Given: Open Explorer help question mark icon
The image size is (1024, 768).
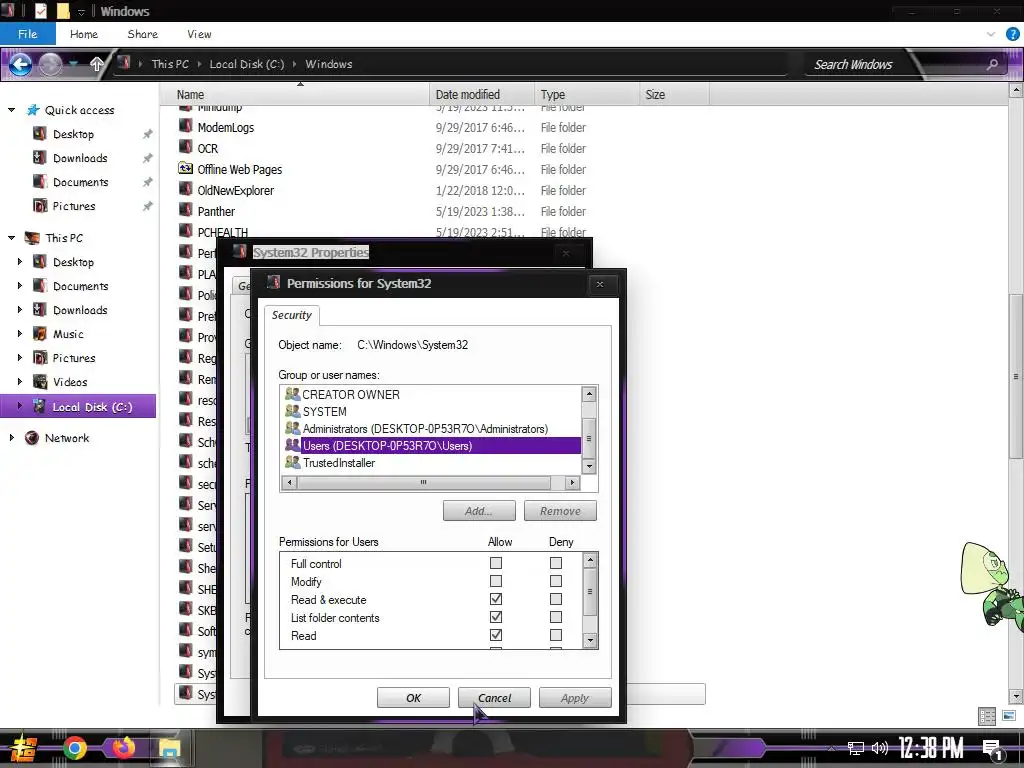Looking at the screenshot, I should (1012, 34).
